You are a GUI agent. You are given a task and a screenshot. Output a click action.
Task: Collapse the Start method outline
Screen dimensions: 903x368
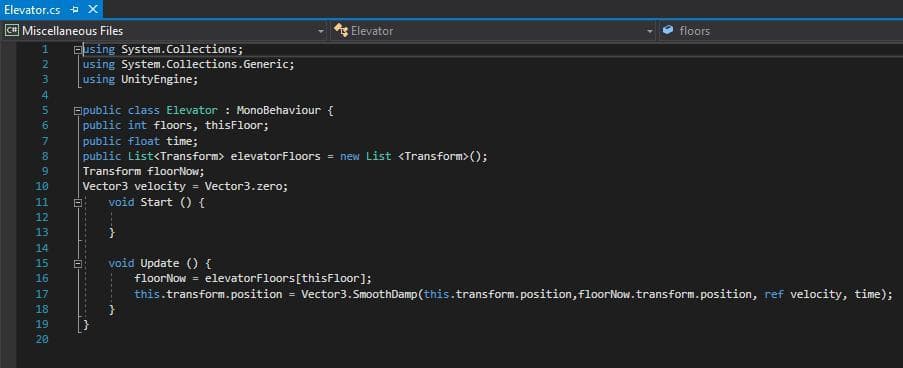click(x=78, y=203)
